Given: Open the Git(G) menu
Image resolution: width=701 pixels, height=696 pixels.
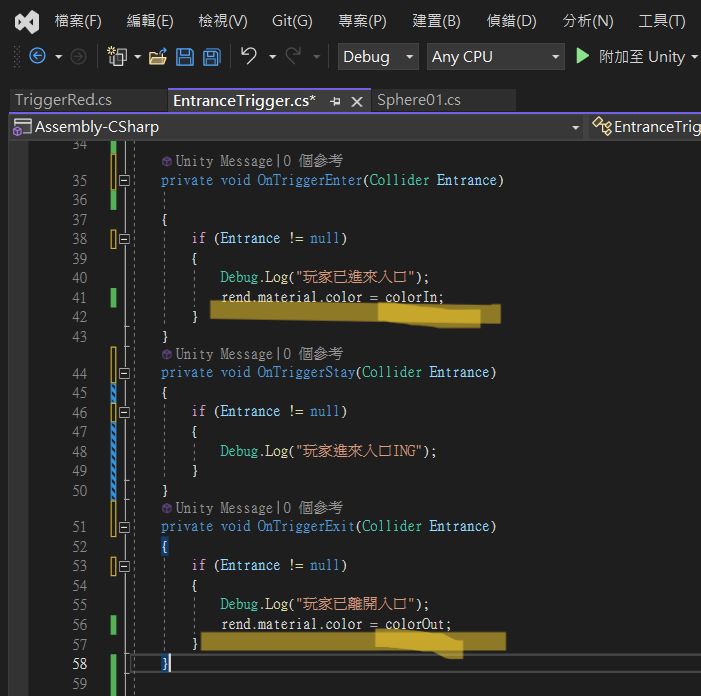Looking at the screenshot, I should pyautogui.click(x=292, y=21).
